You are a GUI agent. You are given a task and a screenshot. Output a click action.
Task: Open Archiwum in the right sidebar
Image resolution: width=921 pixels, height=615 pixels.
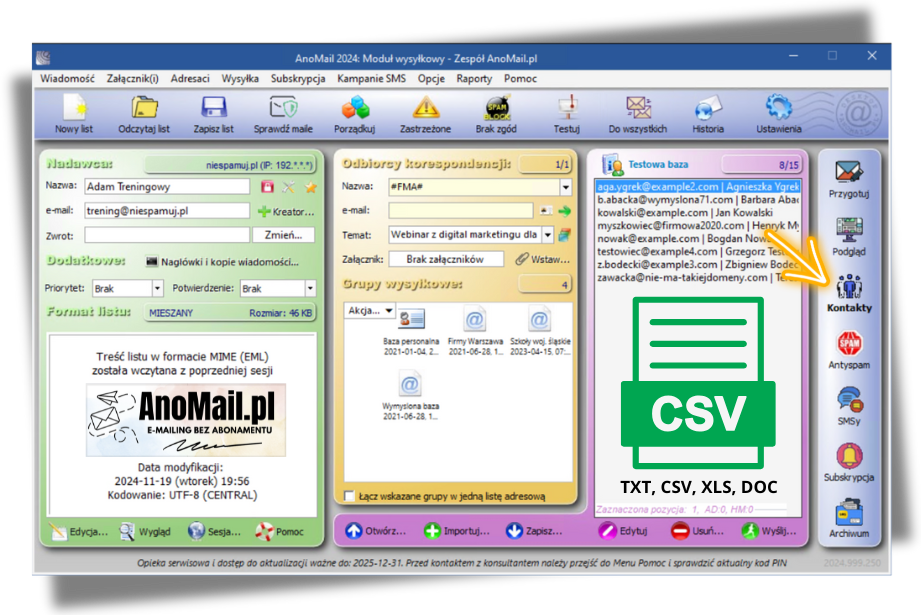click(849, 519)
